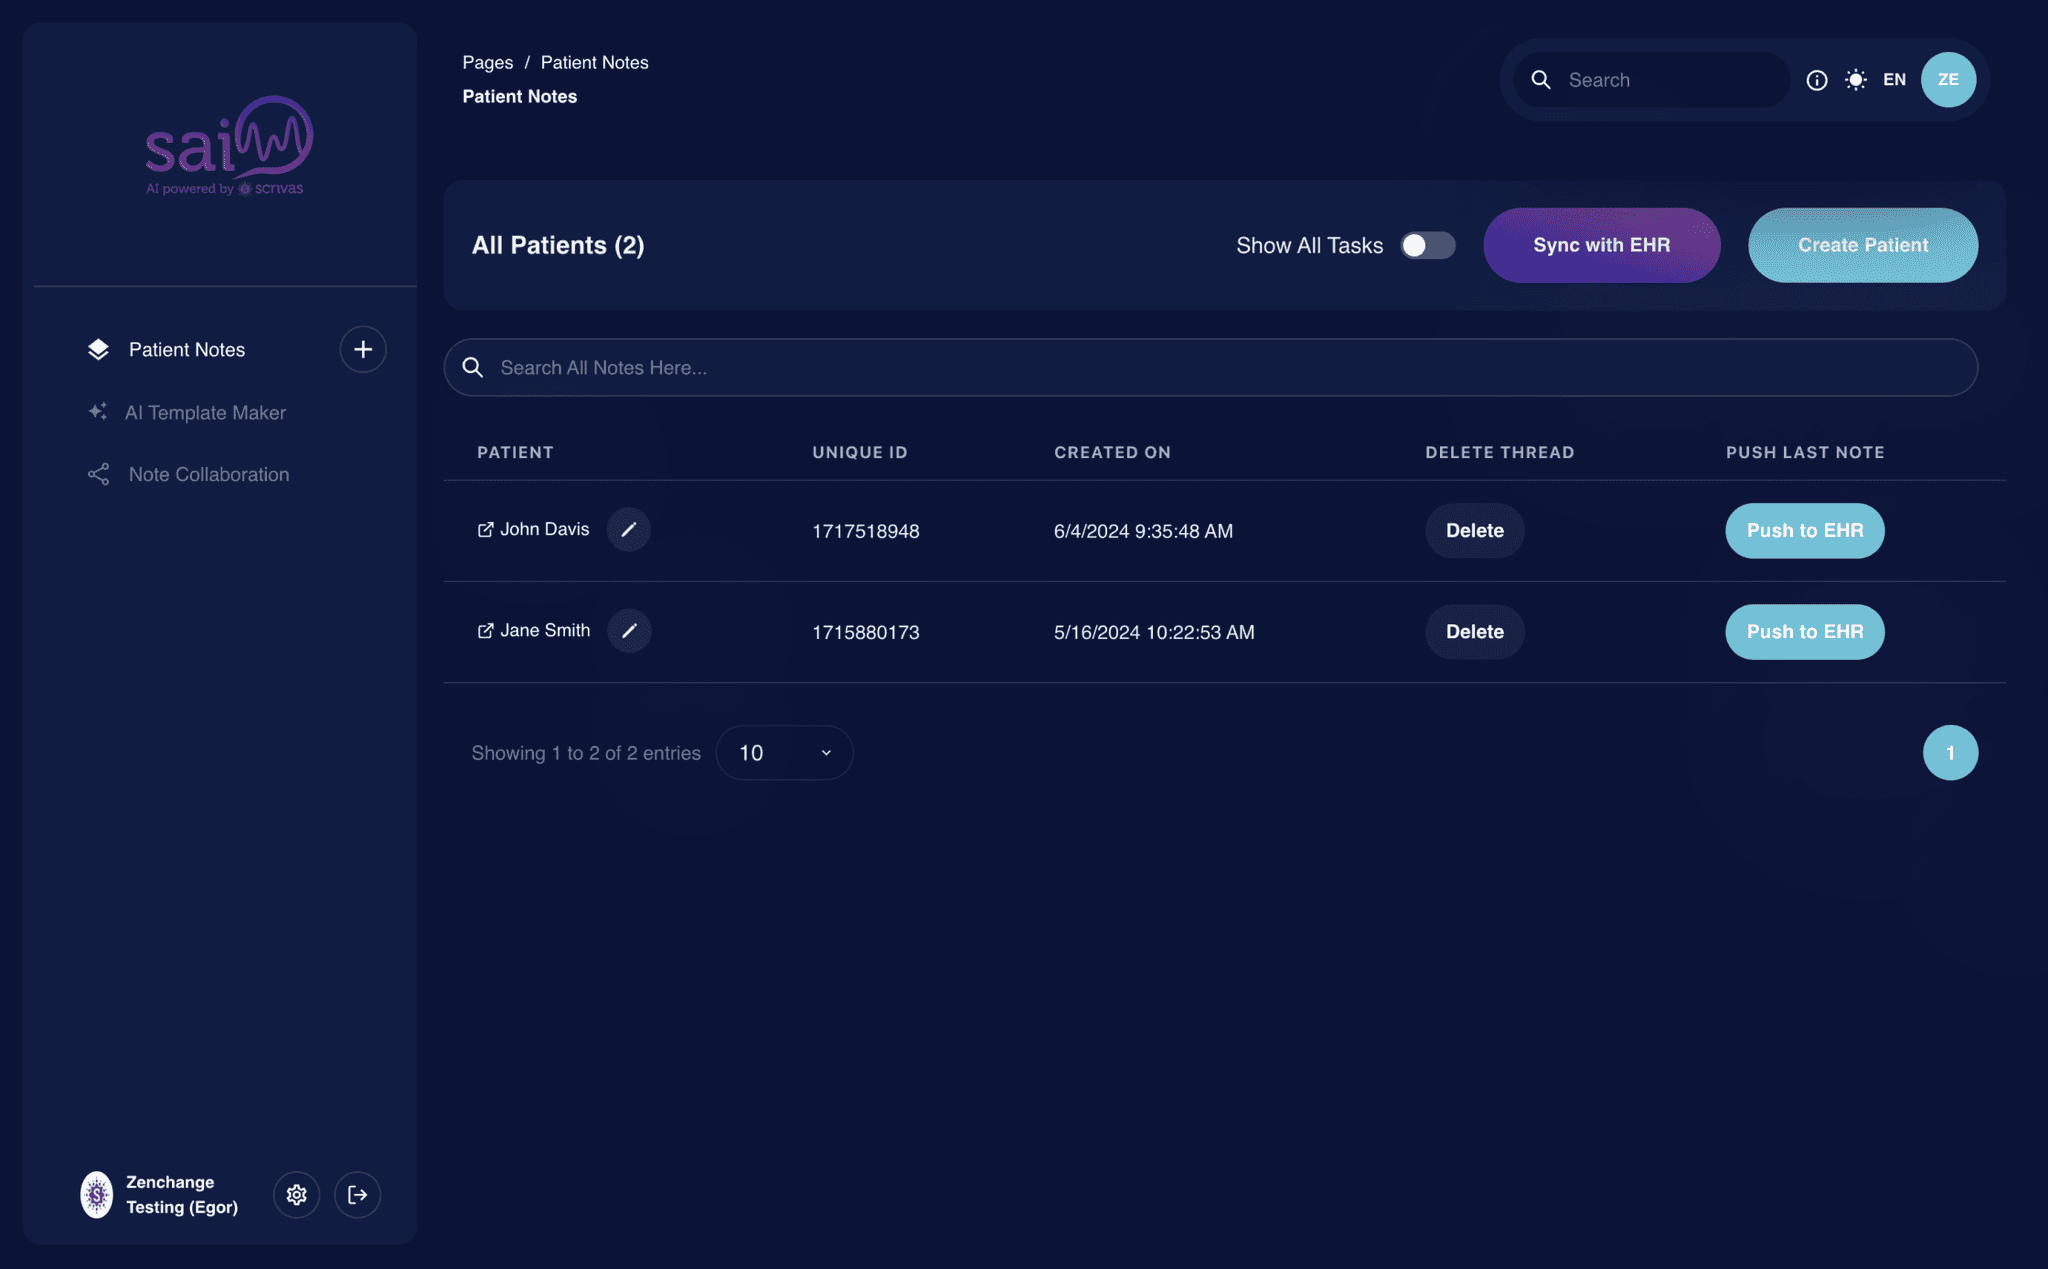Image resolution: width=2048 pixels, height=1269 pixels.
Task: Open the entries-per-page dropdown showing 10
Action: click(x=784, y=752)
